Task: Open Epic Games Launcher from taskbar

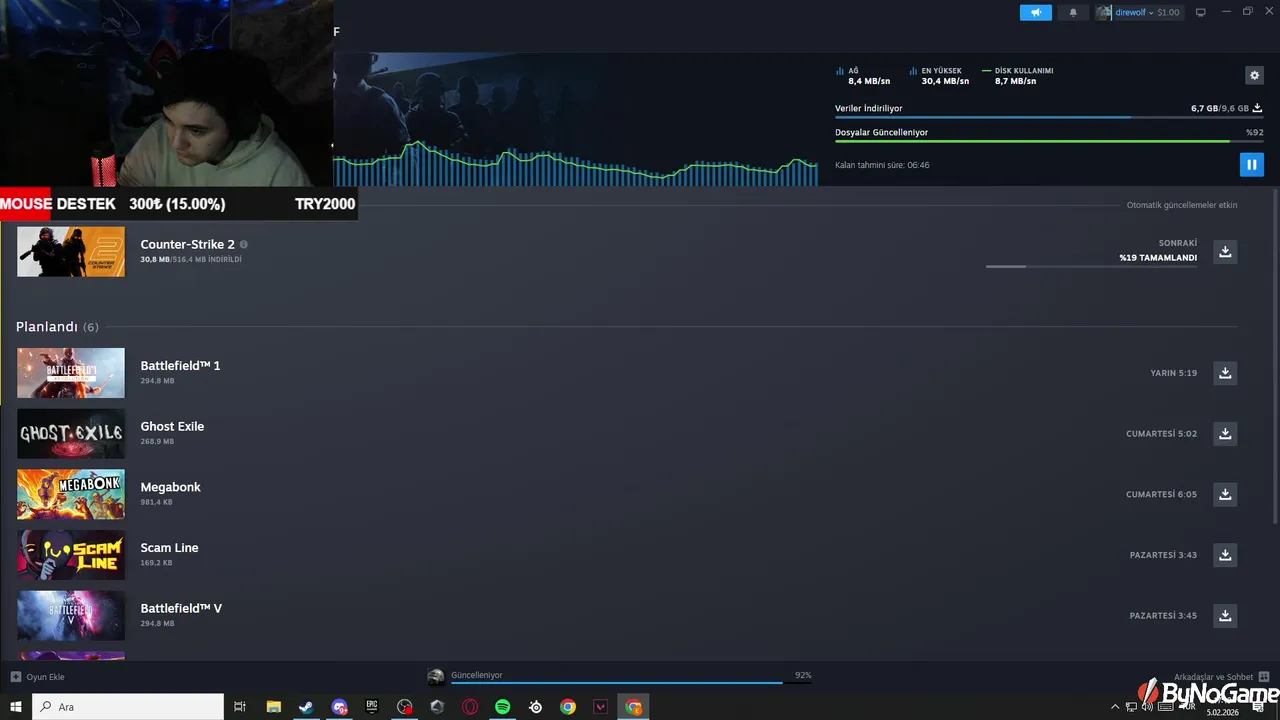Action: (372, 707)
